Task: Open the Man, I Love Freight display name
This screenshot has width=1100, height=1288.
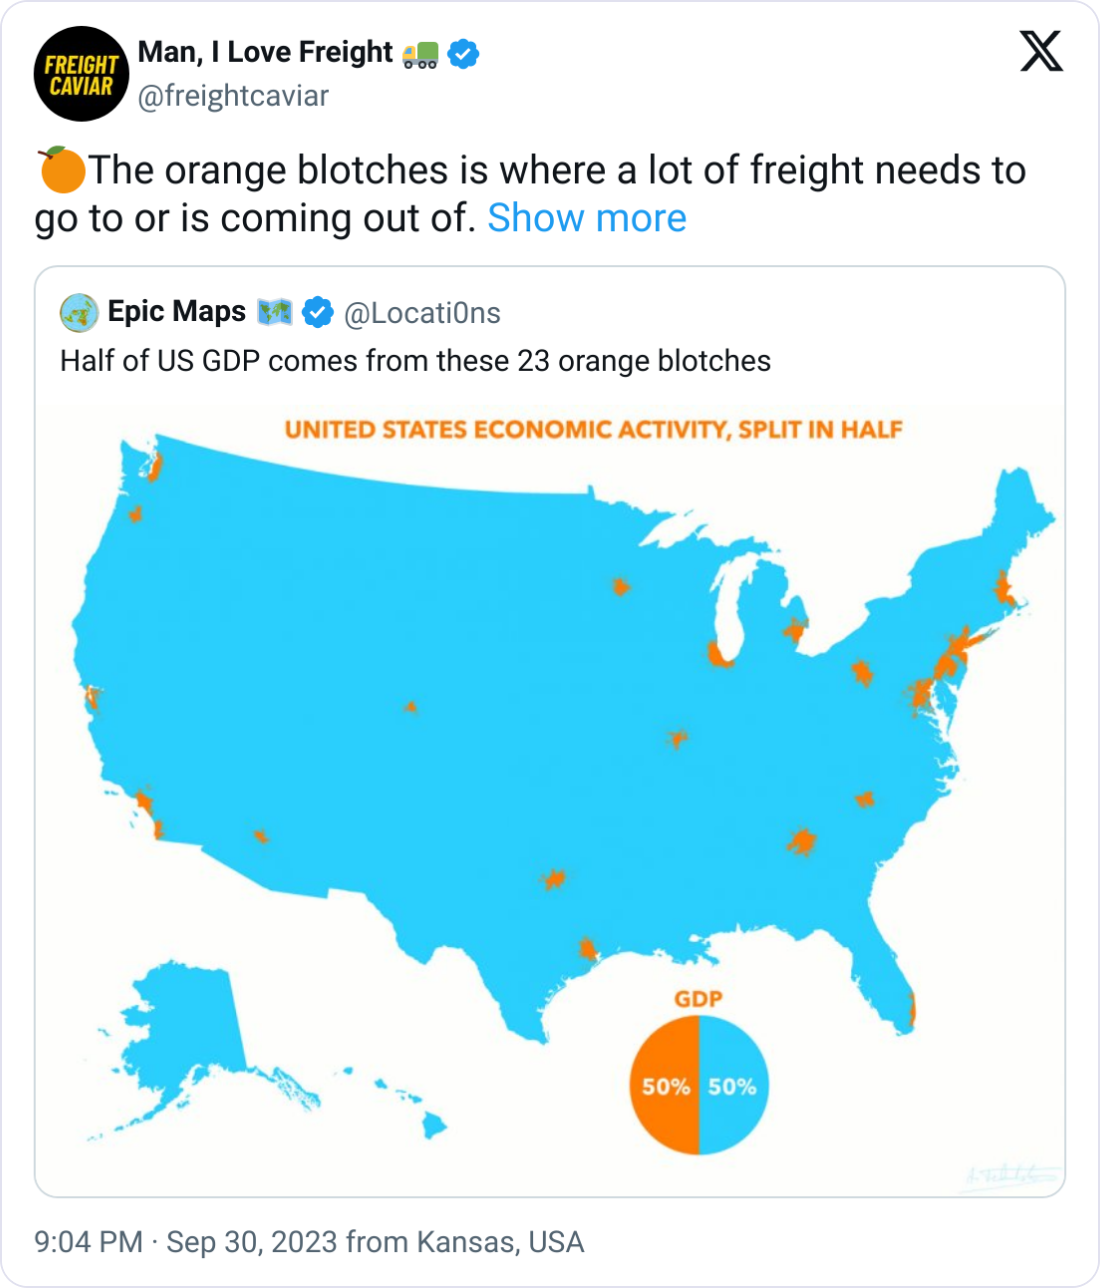Action: click(265, 52)
